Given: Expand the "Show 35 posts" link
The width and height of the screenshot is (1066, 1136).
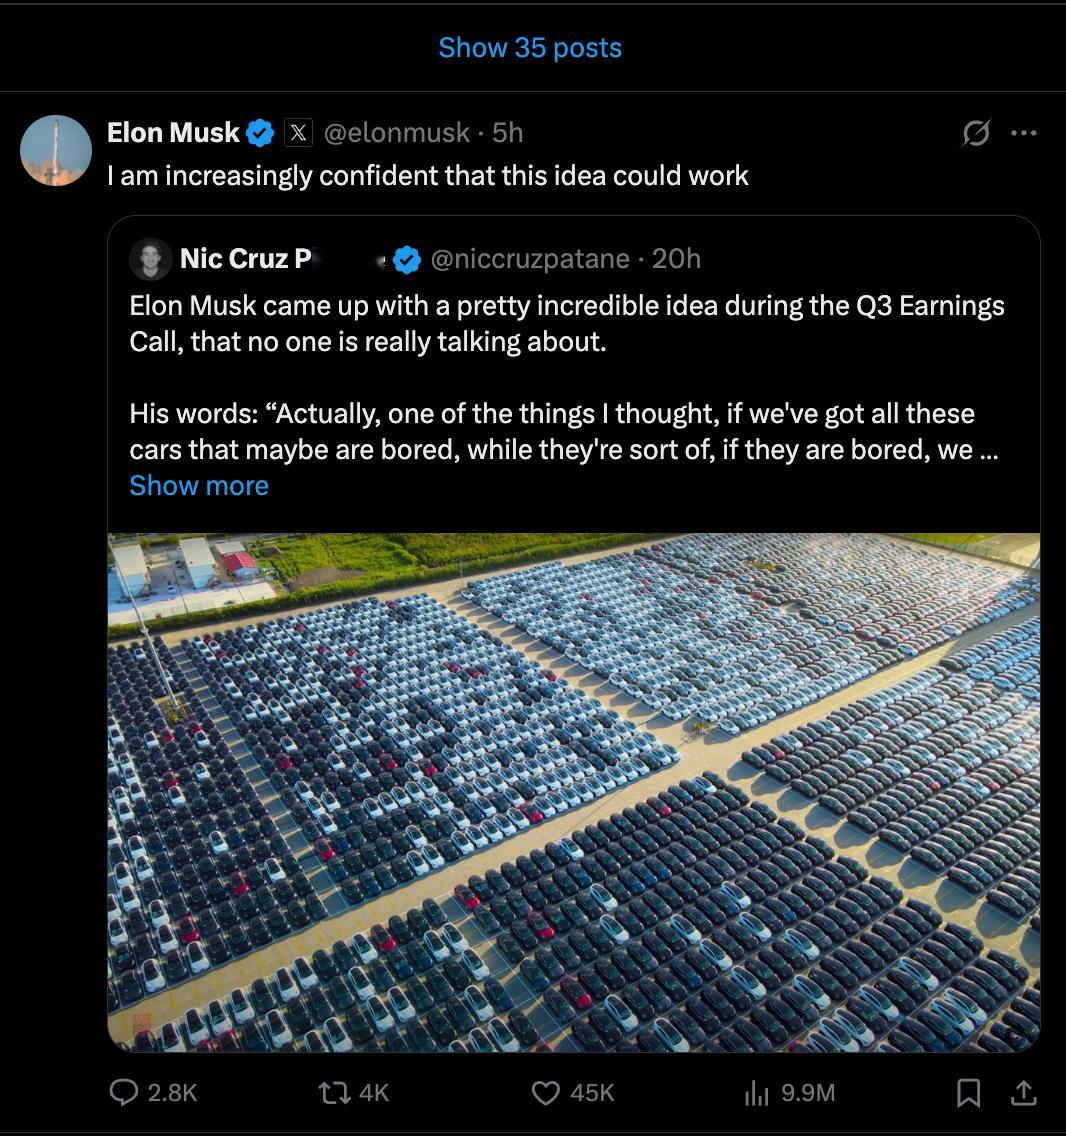Looking at the screenshot, I should click(530, 47).
